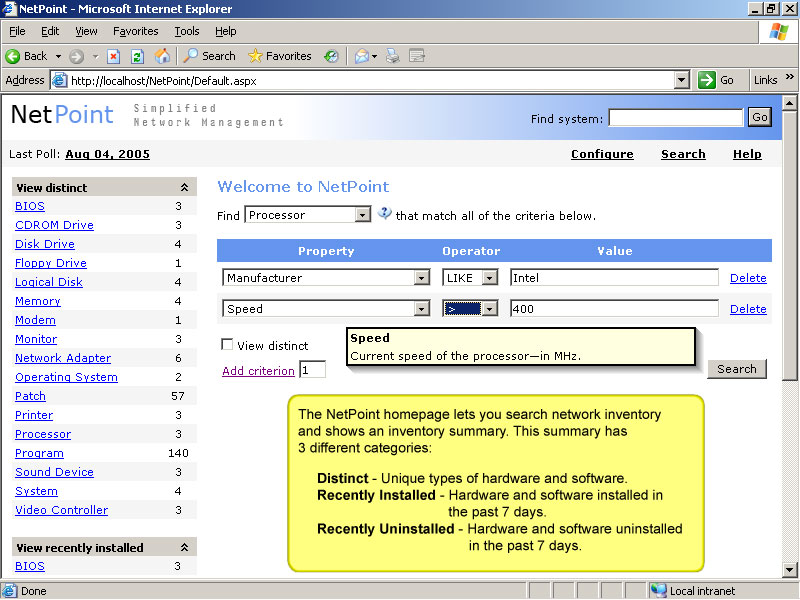Open the Video Controller link
The height and width of the screenshot is (600, 800).
(x=62, y=510)
